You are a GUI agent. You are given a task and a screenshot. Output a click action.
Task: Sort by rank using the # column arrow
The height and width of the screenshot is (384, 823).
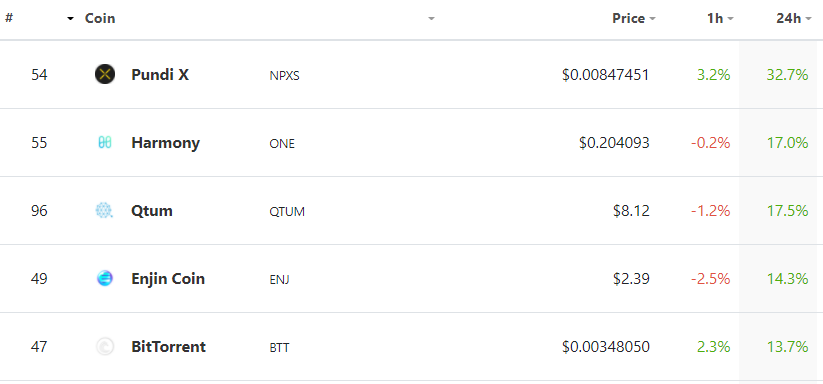(70, 19)
